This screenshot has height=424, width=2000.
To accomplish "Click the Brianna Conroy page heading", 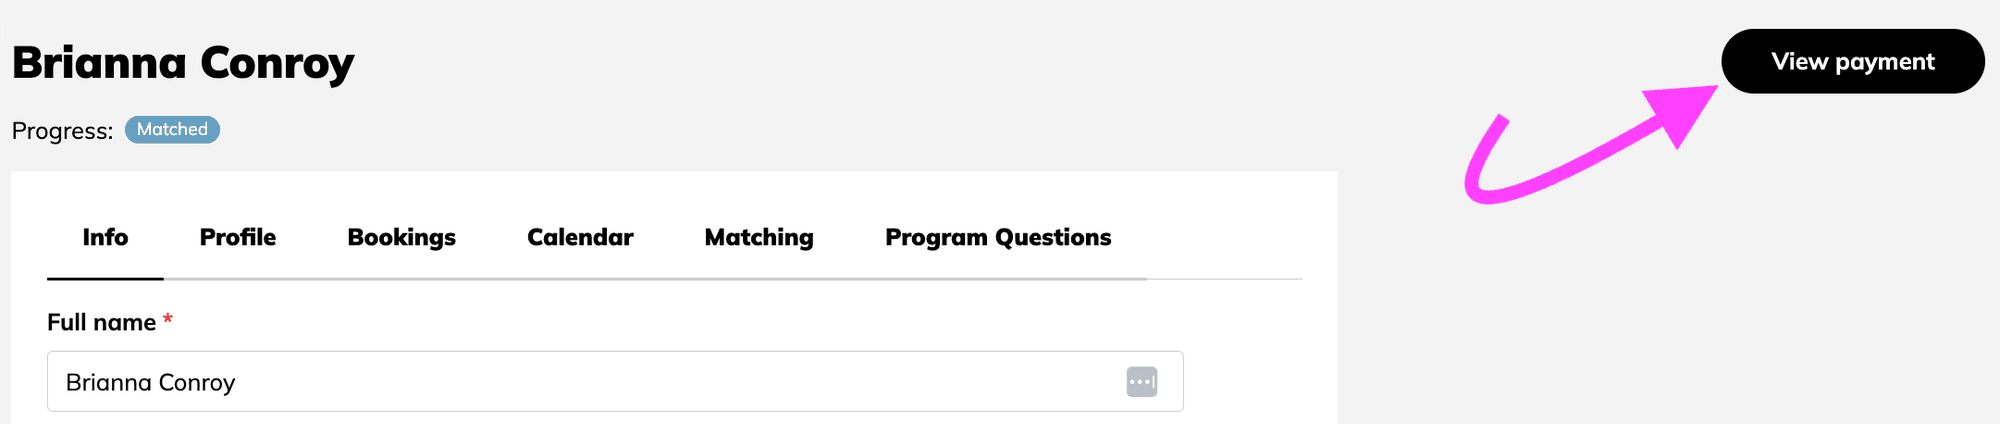I will (x=183, y=63).
